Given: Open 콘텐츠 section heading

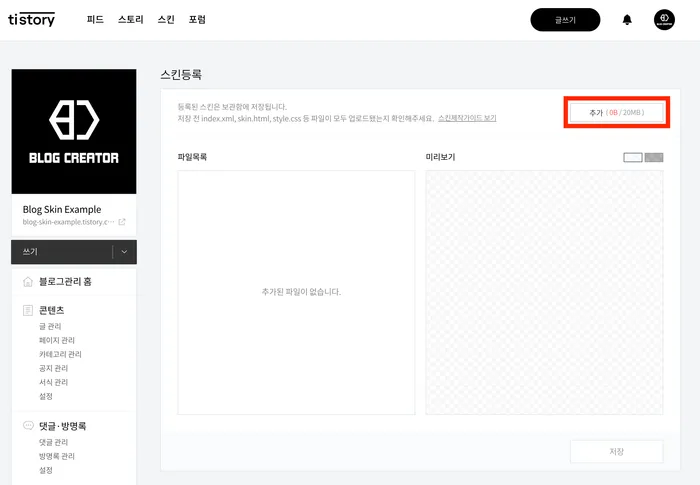Looking at the screenshot, I should [52, 310].
